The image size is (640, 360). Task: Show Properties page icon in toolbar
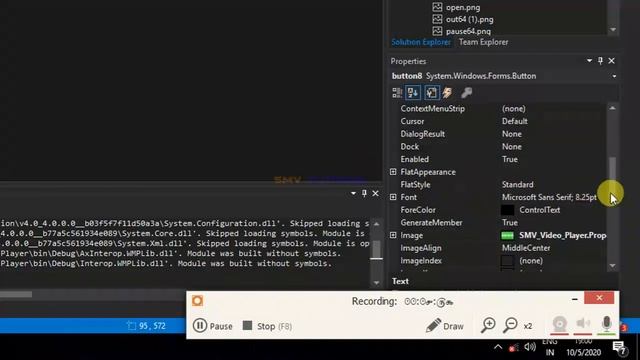(x=431, y=93)
